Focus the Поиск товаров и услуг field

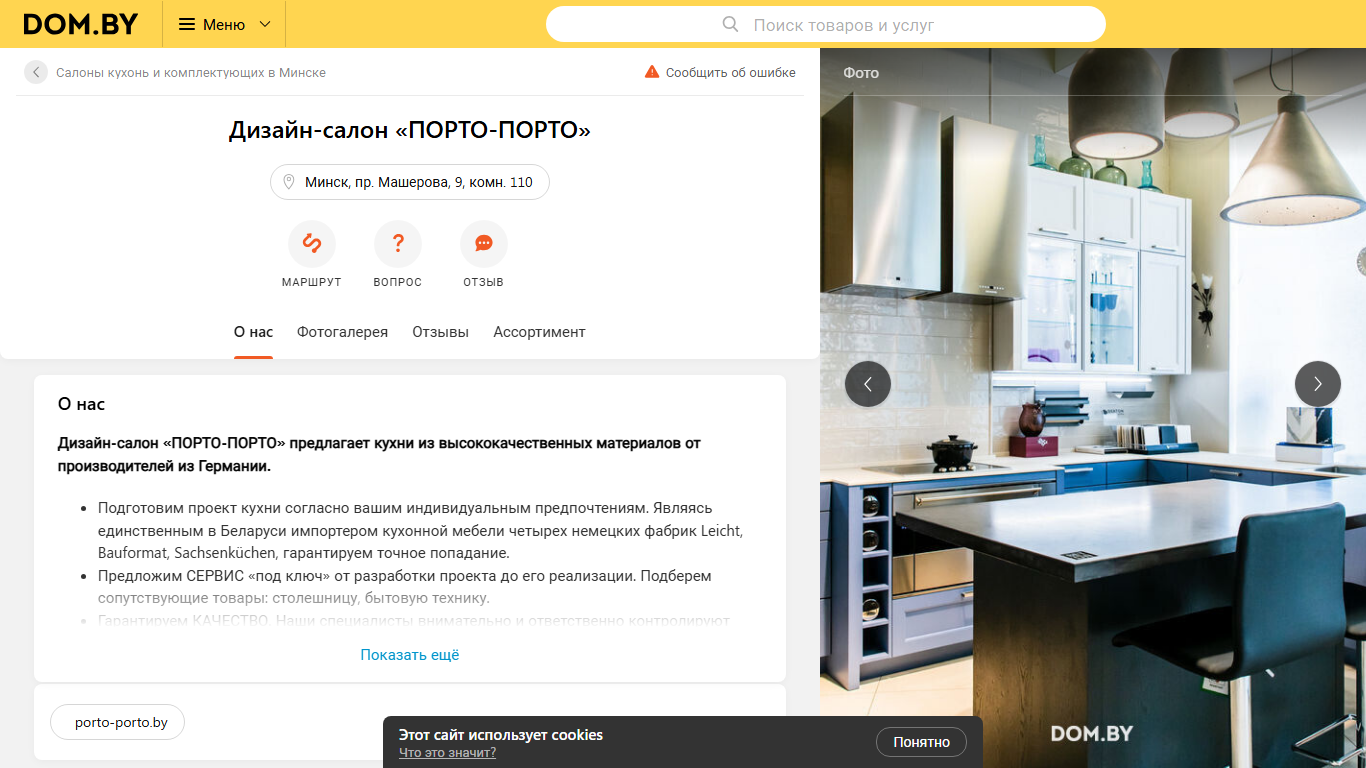826,24
